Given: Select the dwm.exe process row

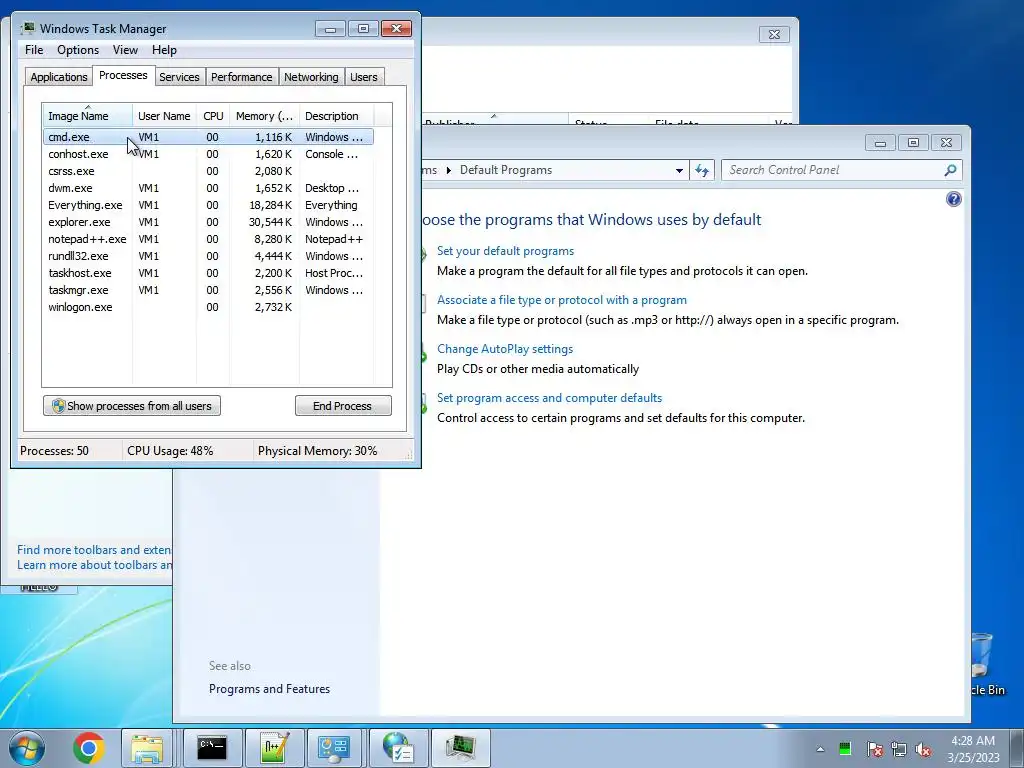Looking at the screenshot, I should 208,188.
